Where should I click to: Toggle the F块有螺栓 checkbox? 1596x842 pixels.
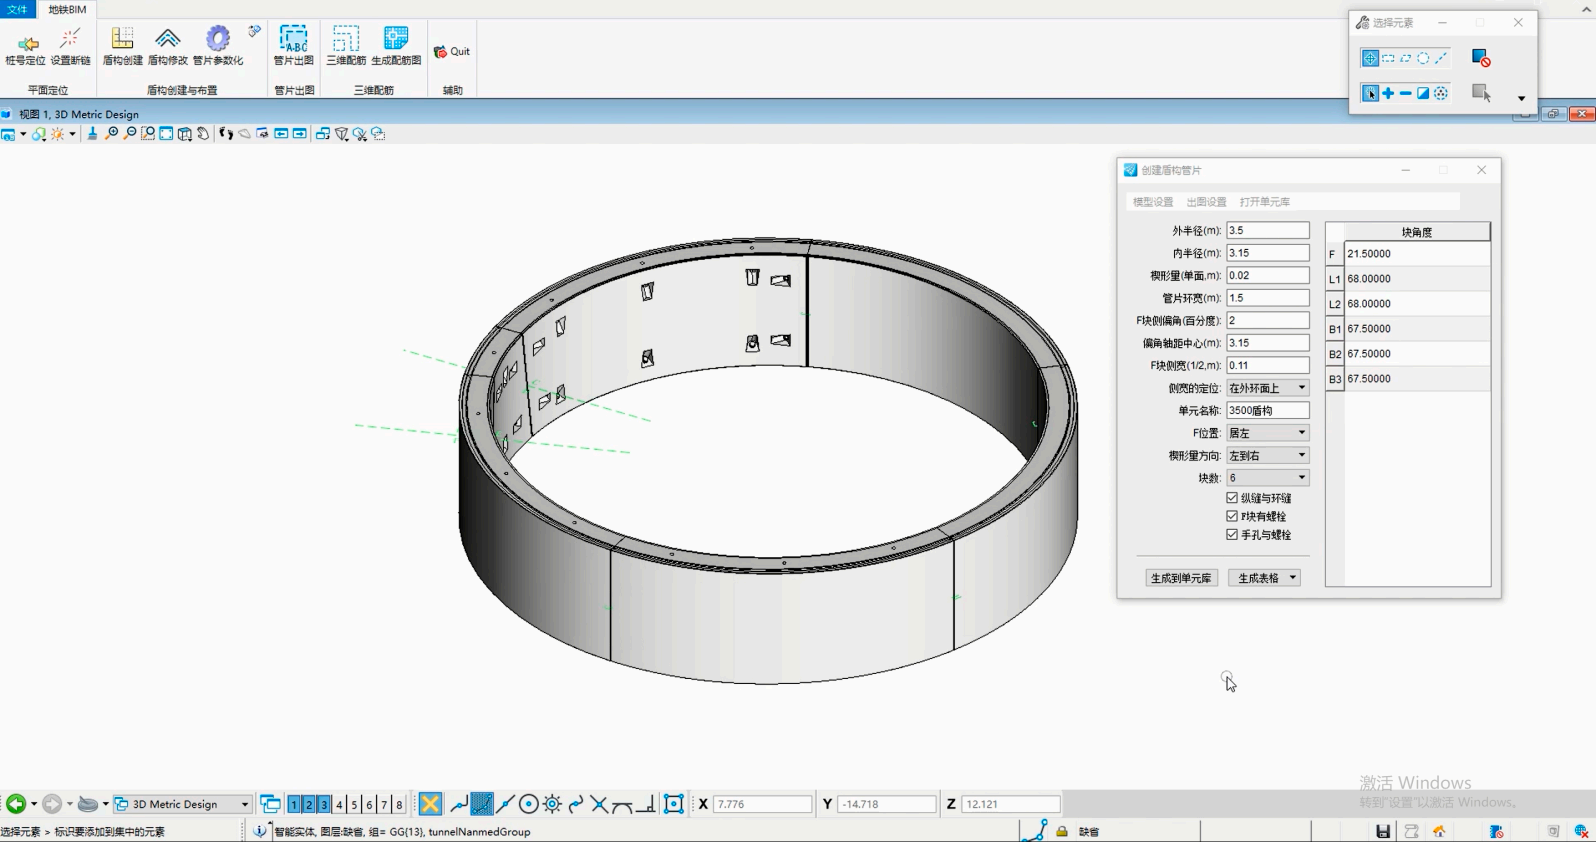[x=1232, y=516]
